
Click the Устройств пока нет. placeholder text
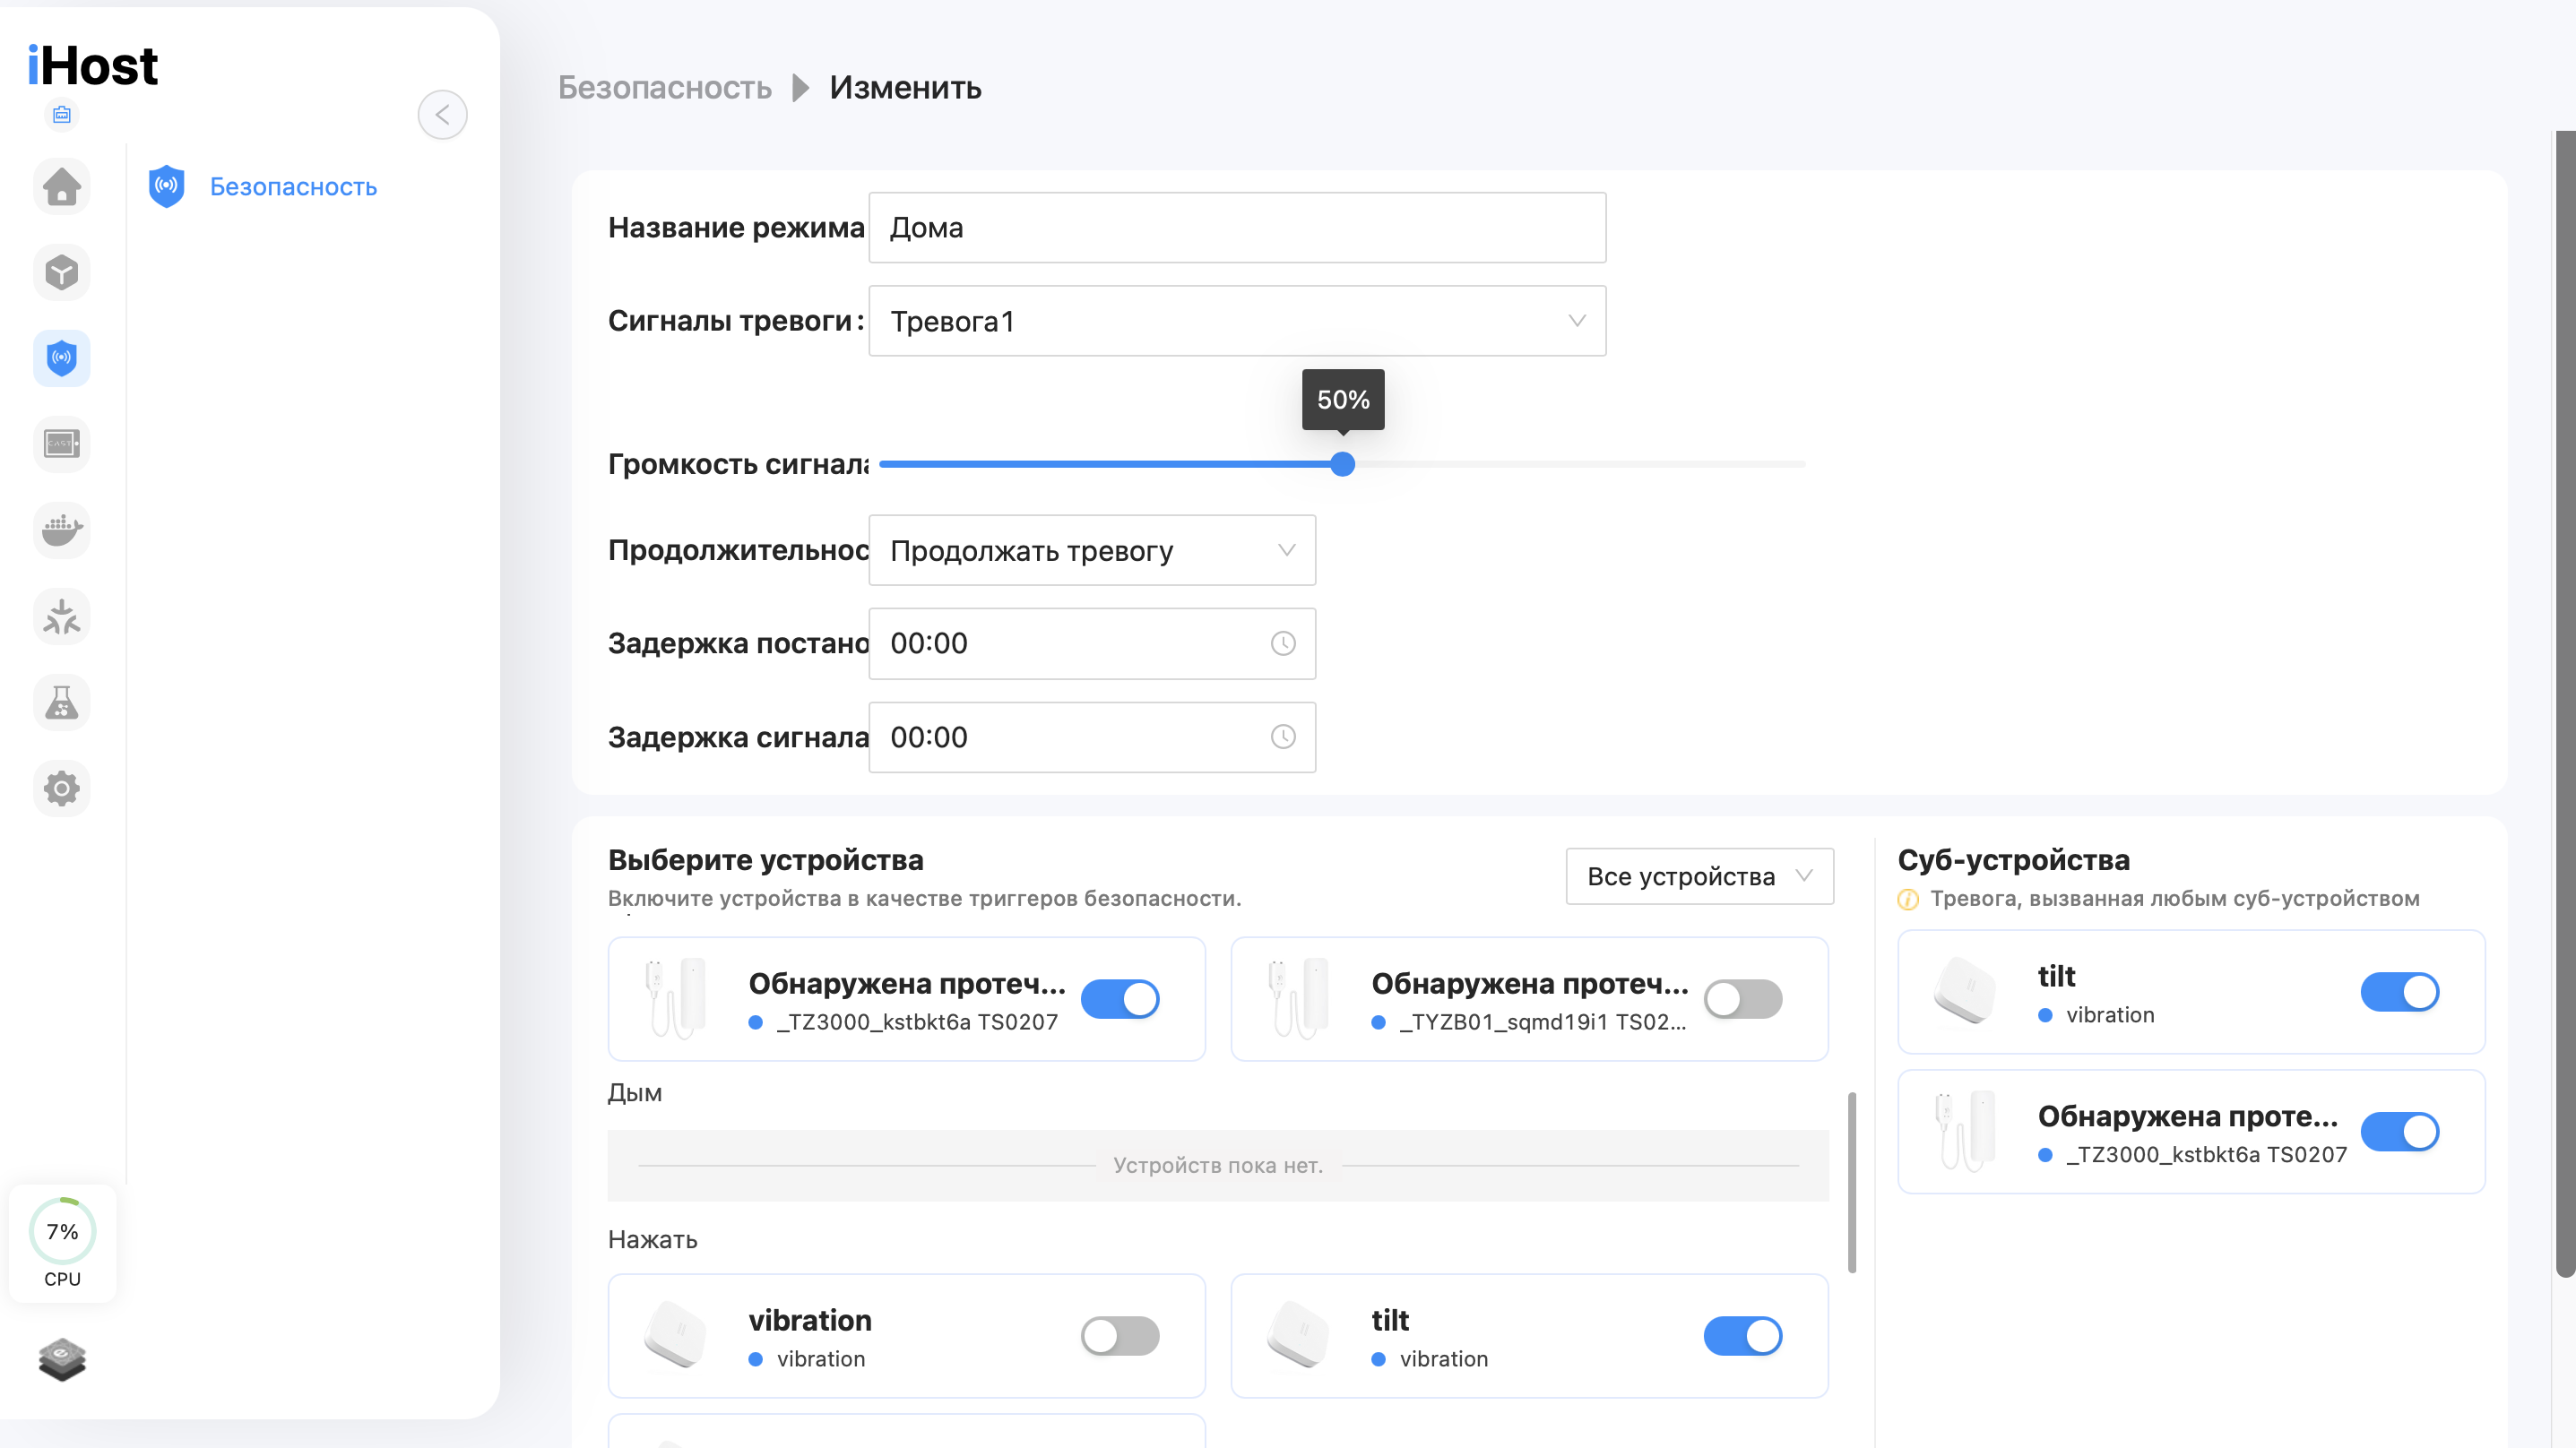coord(1217,1165)
